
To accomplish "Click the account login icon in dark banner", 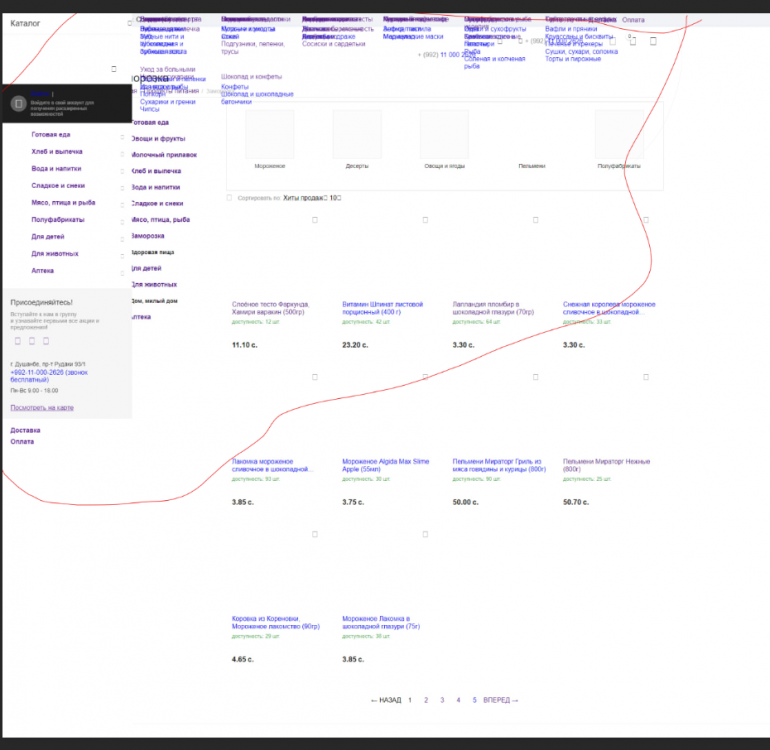I will pos(17,104).
